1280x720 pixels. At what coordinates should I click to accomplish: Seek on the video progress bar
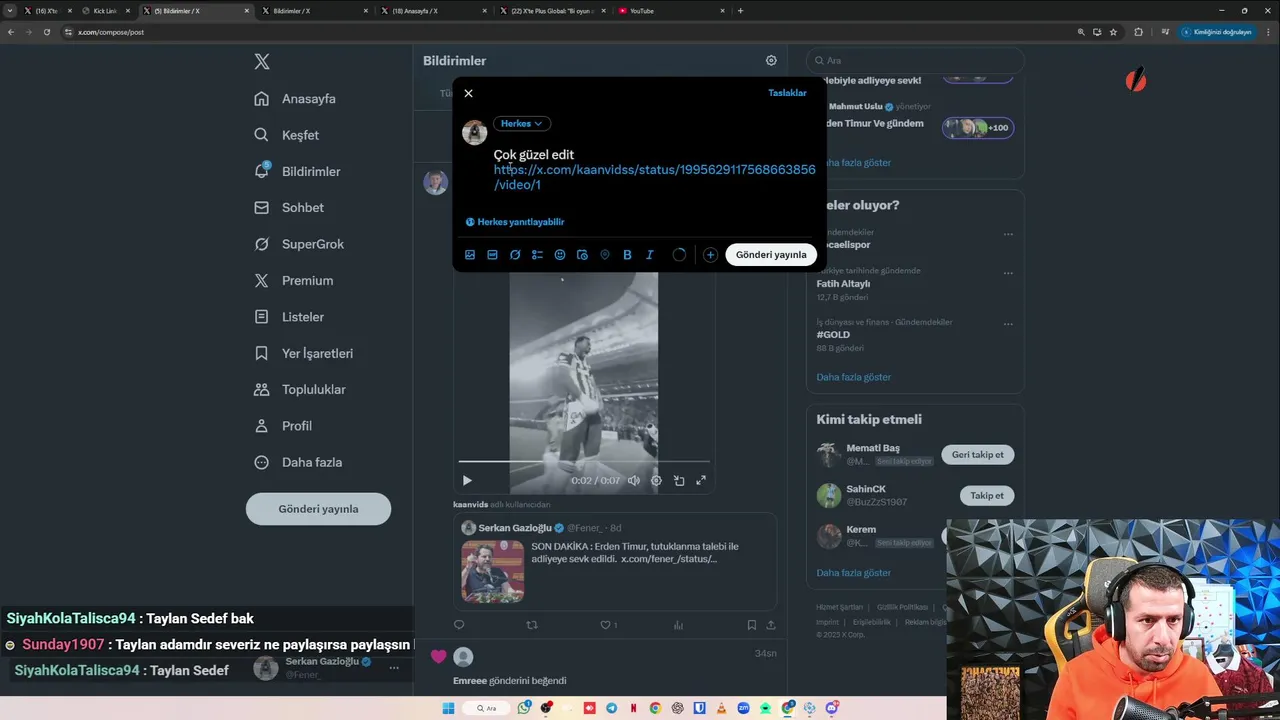pos(584,462)
